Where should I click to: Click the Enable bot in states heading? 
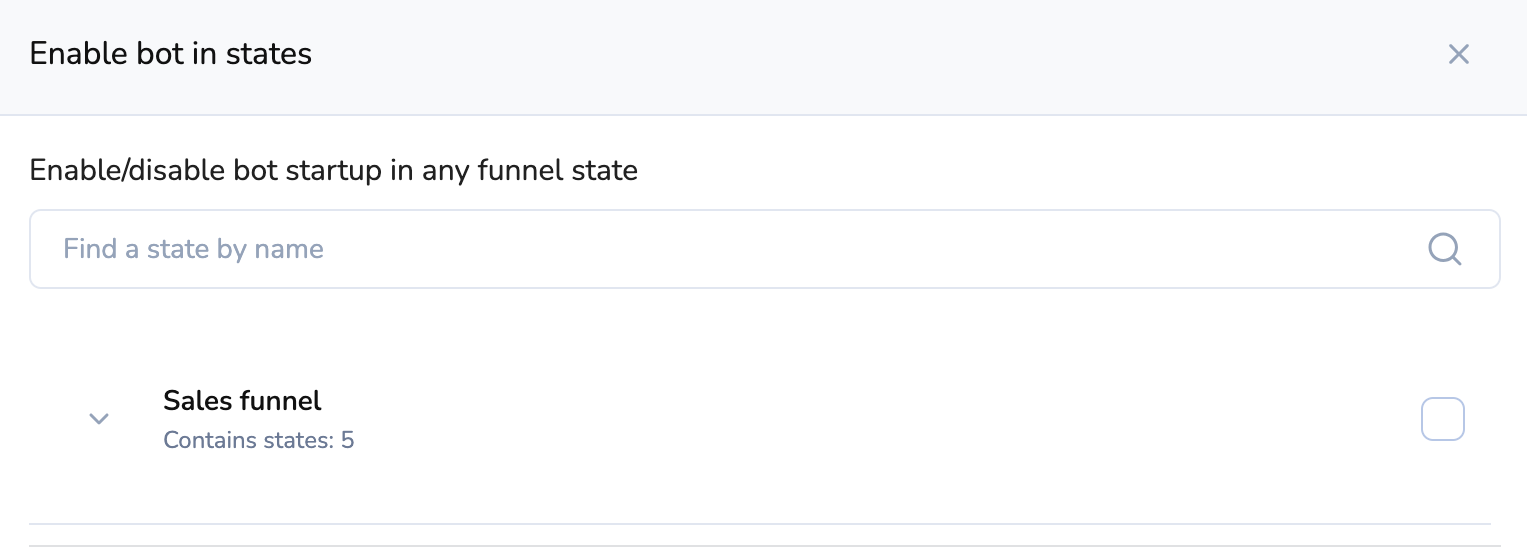(x=171, y=54)
